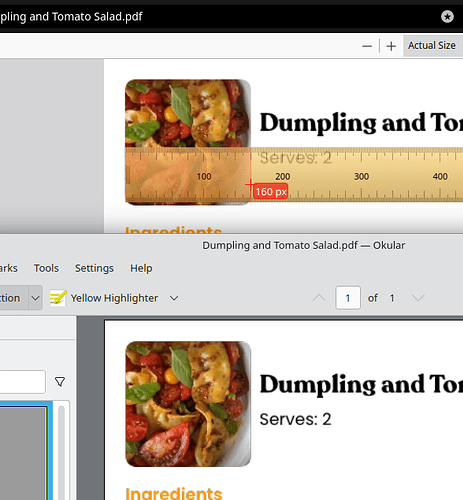Select the Yellow Highlighter tool

click(104, 298)
